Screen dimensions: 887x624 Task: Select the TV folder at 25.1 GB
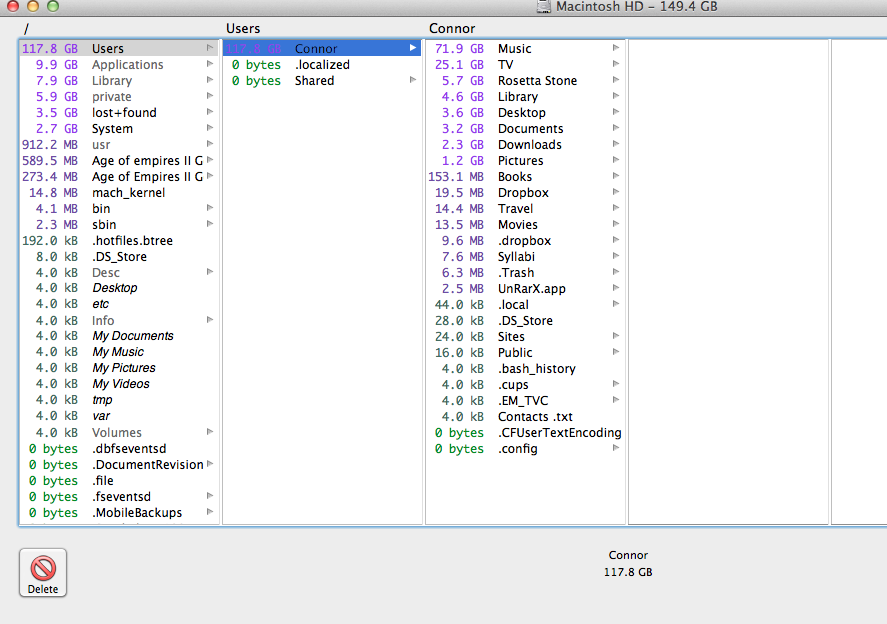tap(526, 64)
